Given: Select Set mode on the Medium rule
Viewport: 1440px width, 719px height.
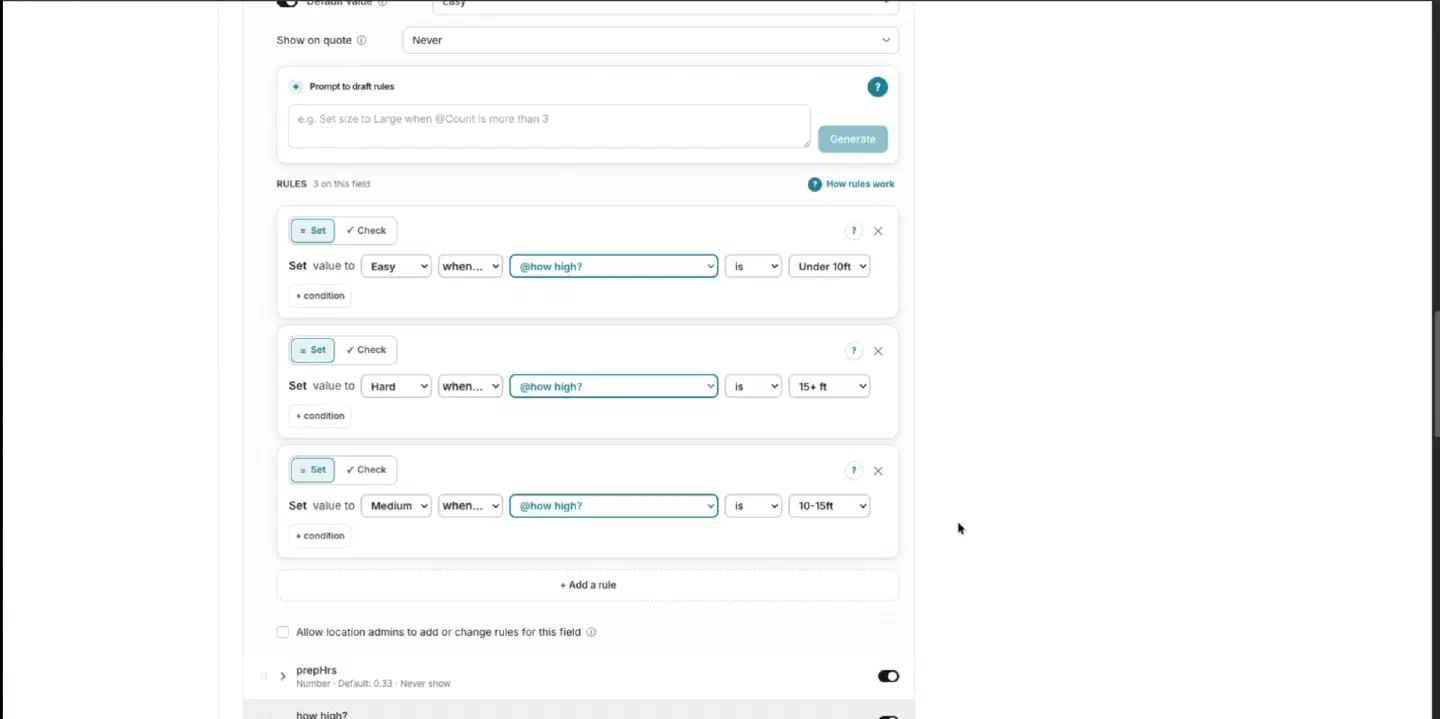Looking at the screenshot, I should 313,470.
